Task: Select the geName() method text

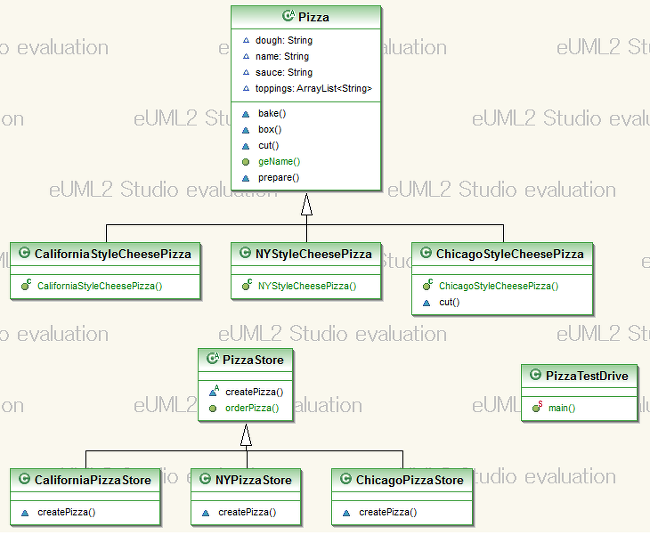Action: click(x=279, y=162)
